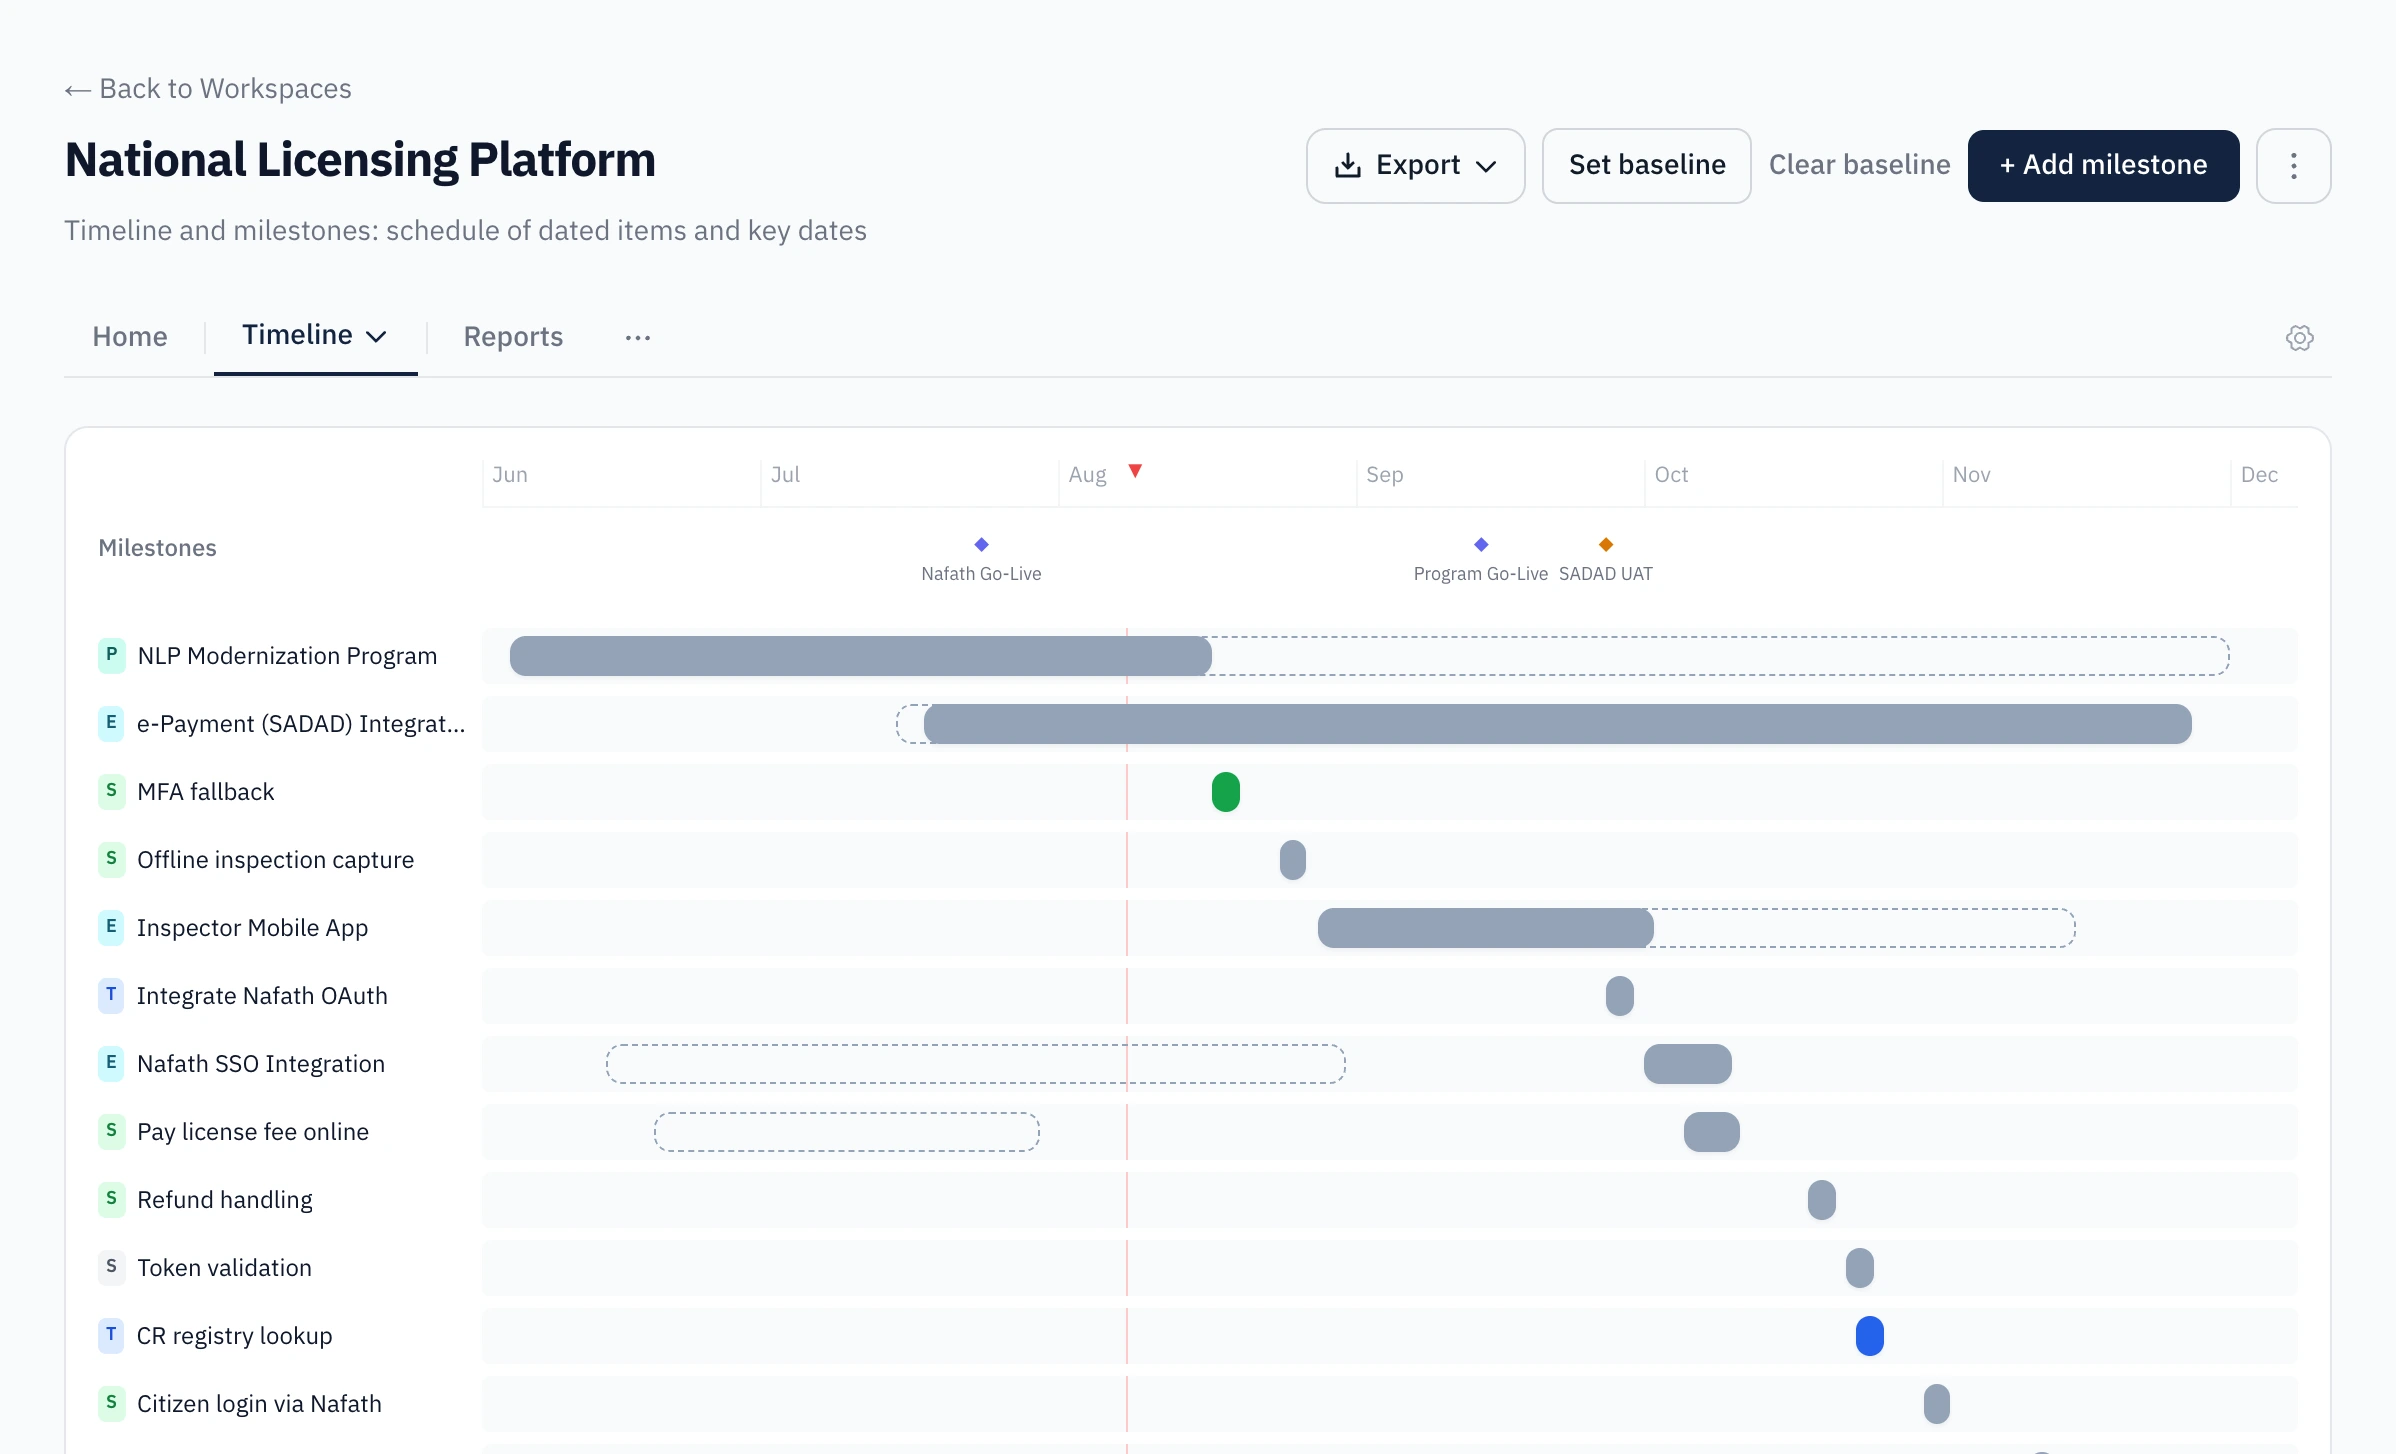Click the Jul month header
The image size is (2396, 1454).
(x=785, y=475)
